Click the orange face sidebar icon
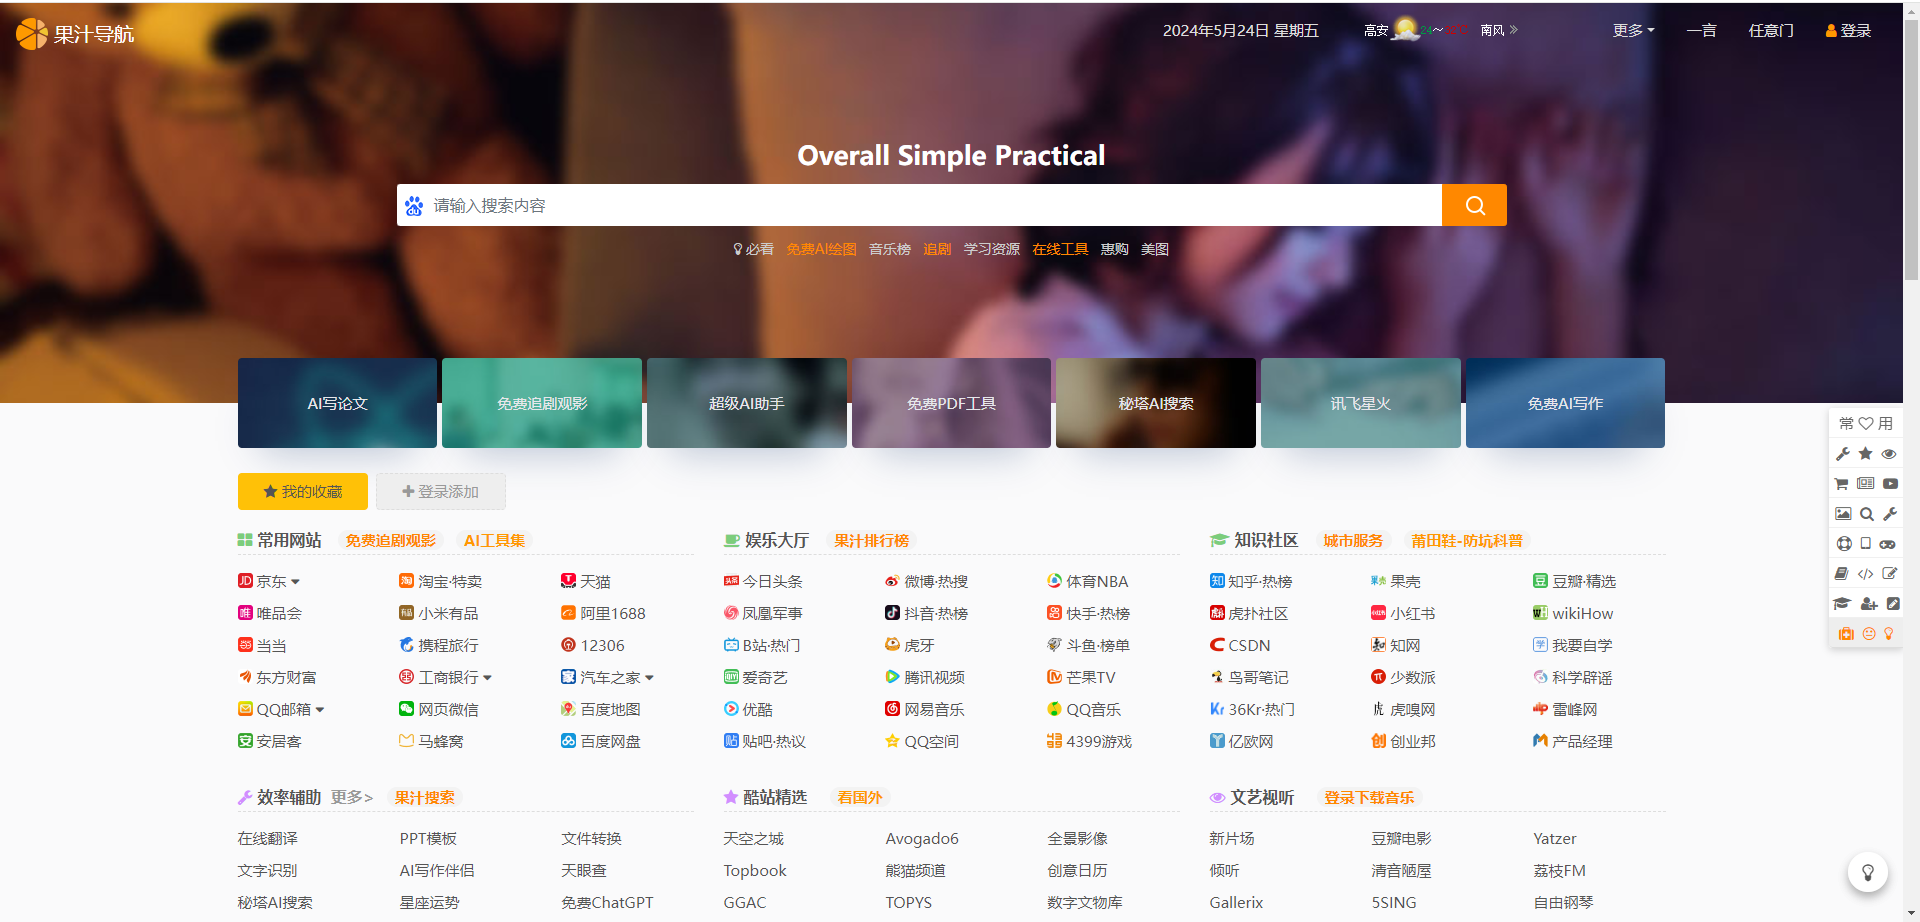Image resolution: width=1920 pixels, height=922 pixels. (x=1869, y=634)
